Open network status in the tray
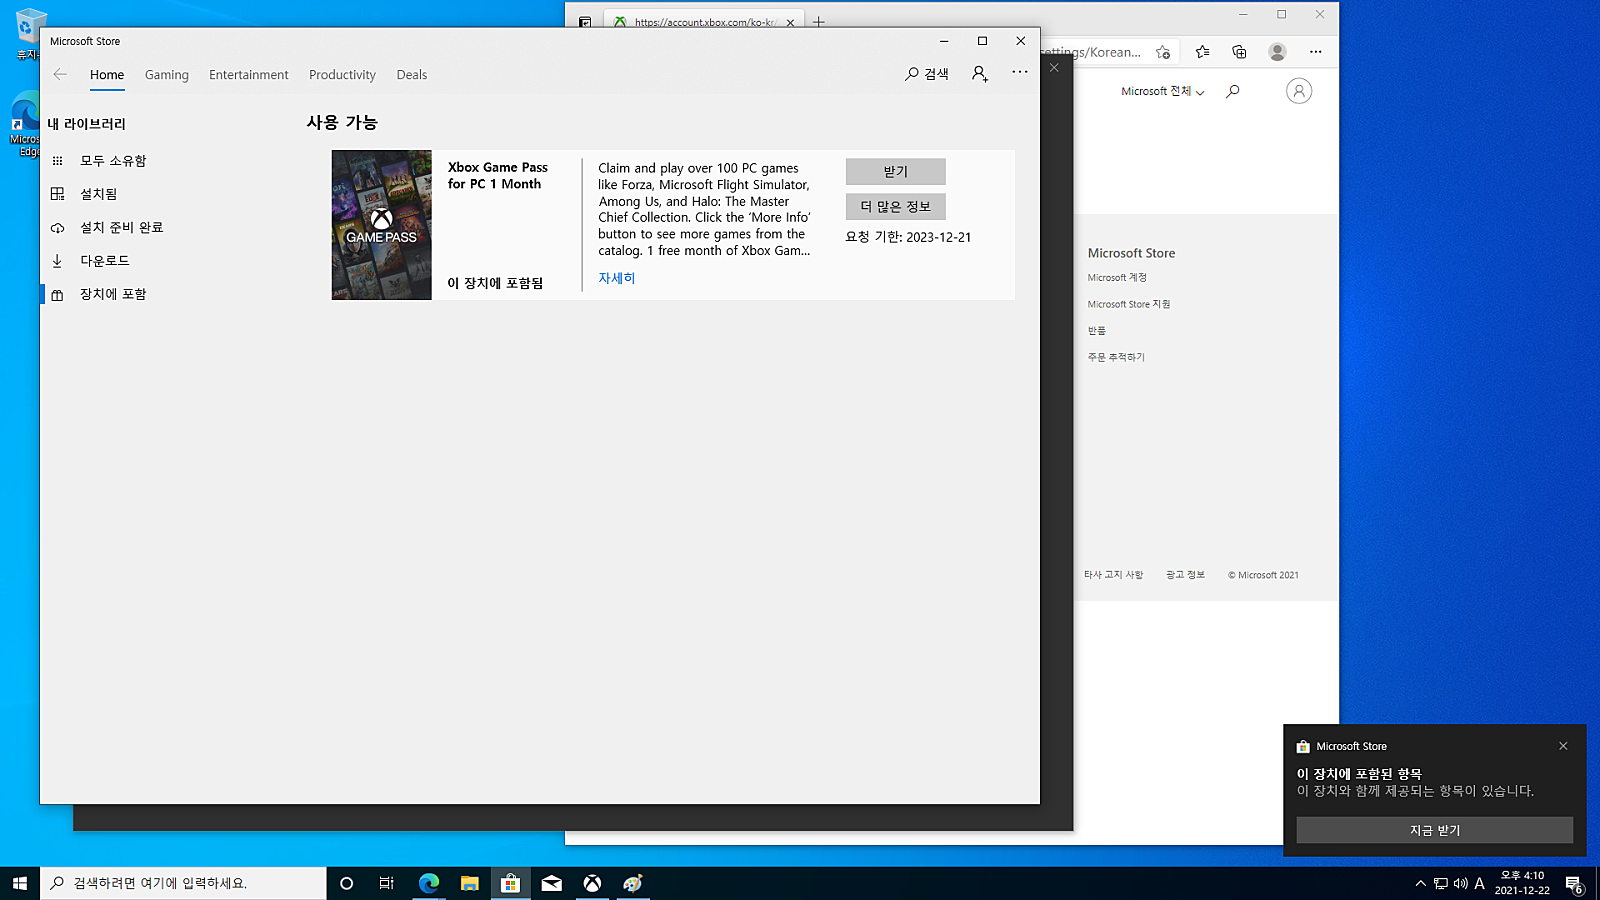1600x900 pixels. pos(1441,883)
